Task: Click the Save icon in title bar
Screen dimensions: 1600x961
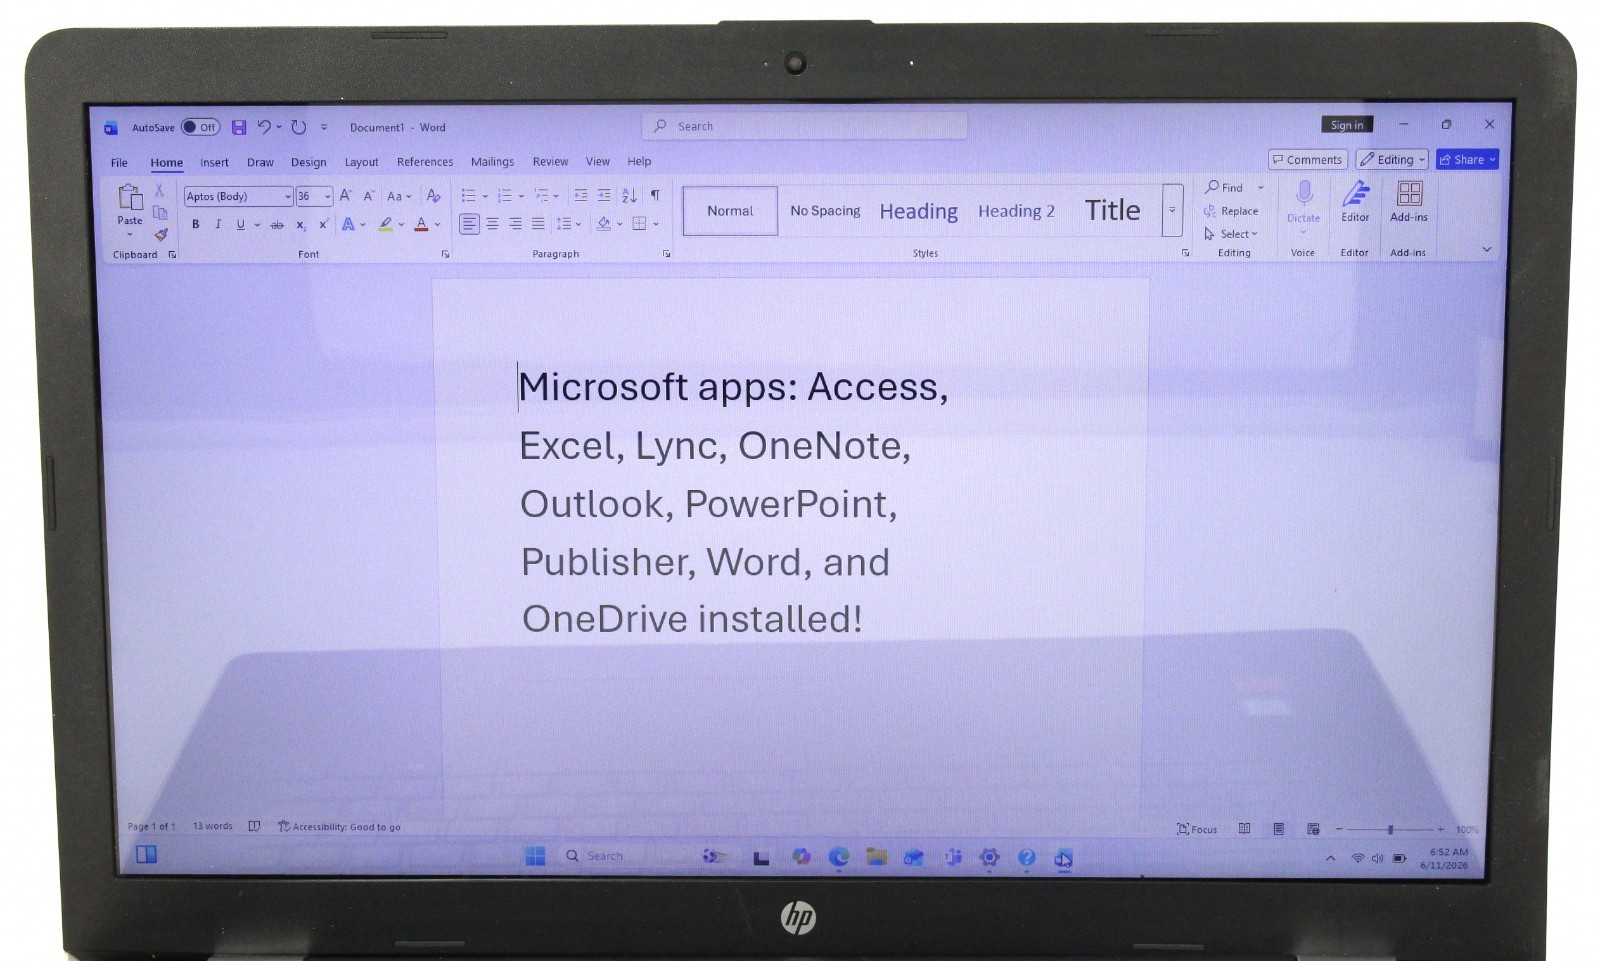Action: tap(239, 127)
